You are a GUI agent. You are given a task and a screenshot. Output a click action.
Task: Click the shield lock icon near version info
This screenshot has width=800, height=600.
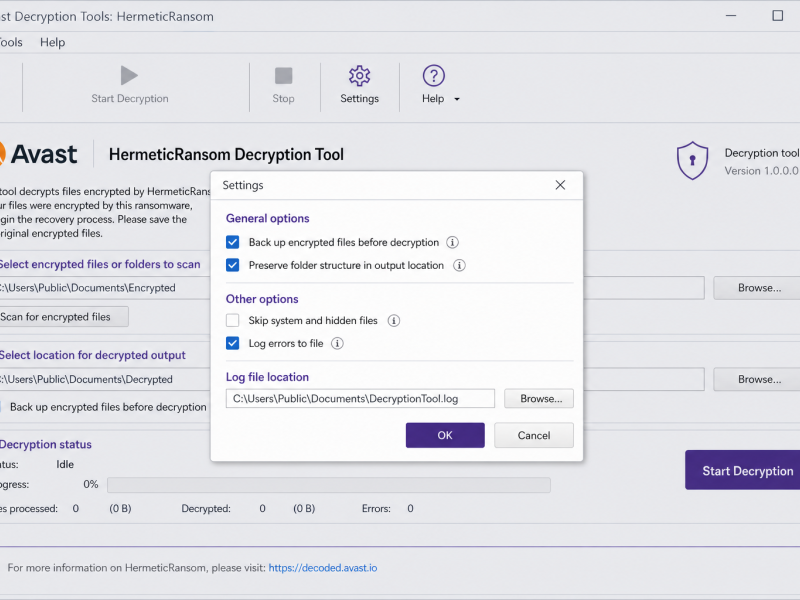pos(692,161)
